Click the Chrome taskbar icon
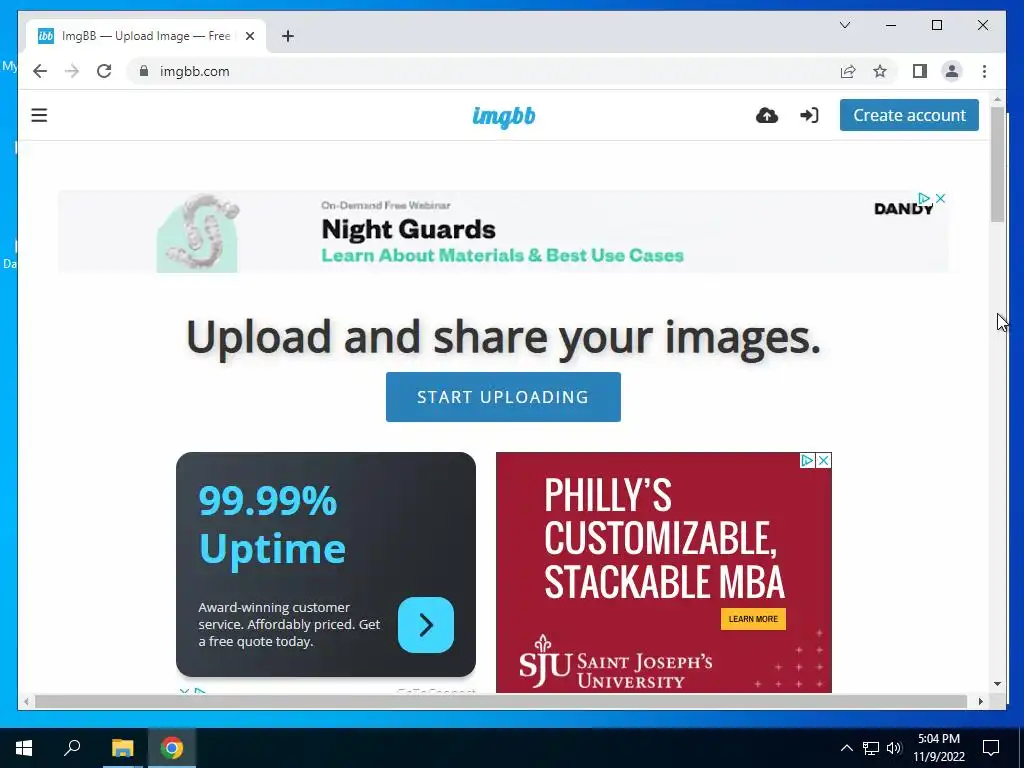The height and width of the screenshot is (768, 1024). pos(172,748)
